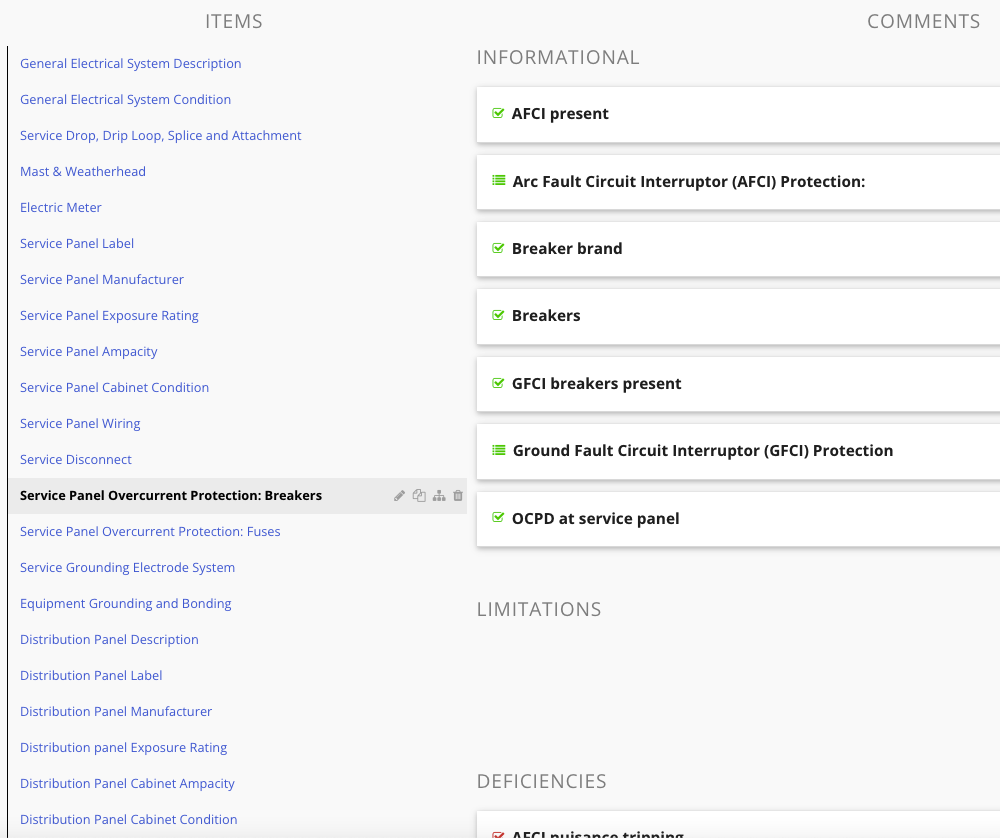
Task: Click the COMMENTS column heading
Action: (x=923, y=22)
